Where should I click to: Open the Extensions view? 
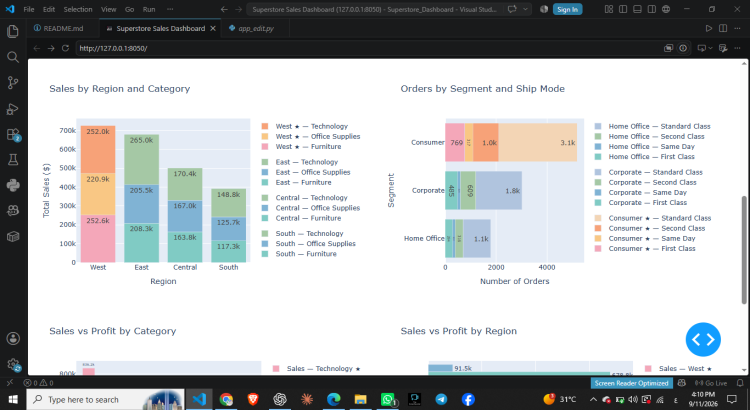pos(13,134)
